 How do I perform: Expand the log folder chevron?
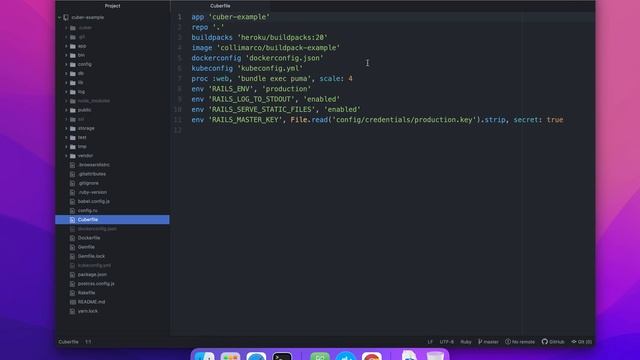point(66,92)
